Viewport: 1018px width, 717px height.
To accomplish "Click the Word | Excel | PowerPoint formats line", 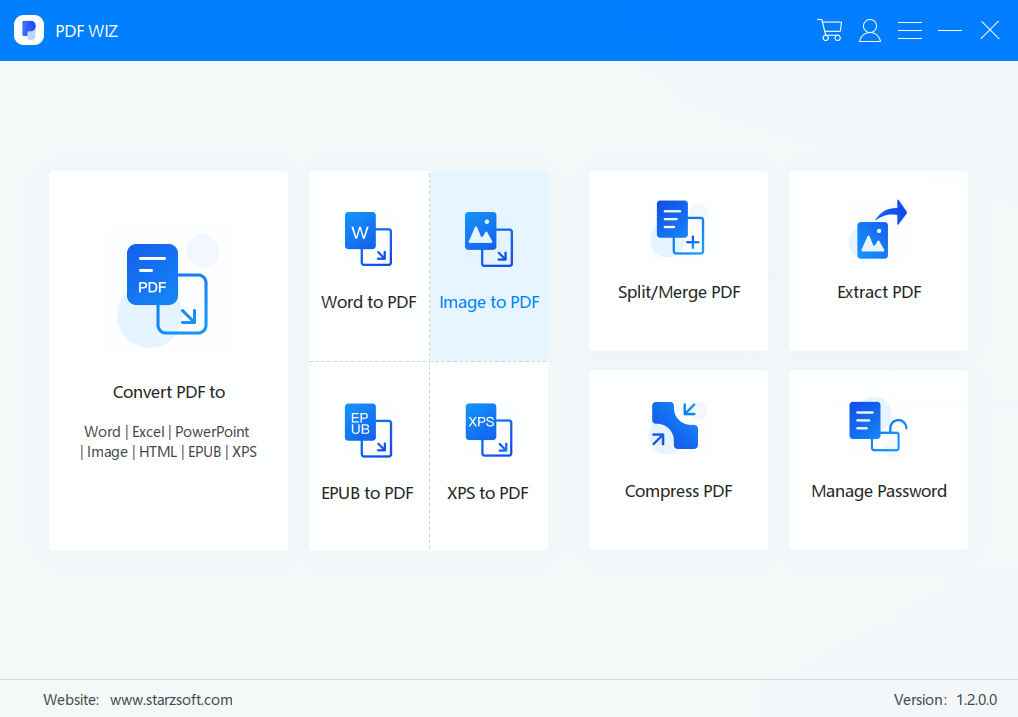I will click(x=167, y=432).
